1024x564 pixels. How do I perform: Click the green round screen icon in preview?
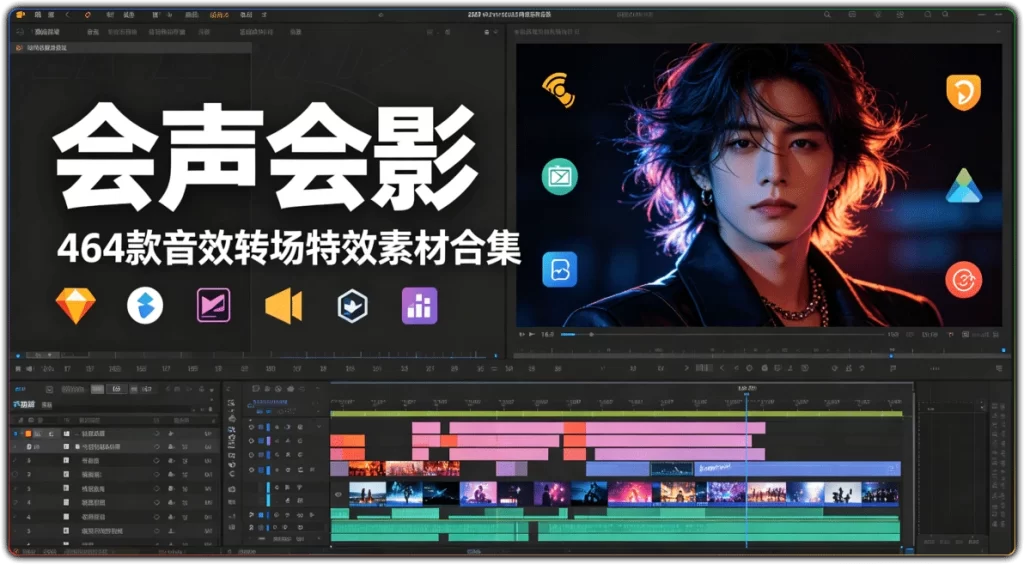tap(560, 176)
